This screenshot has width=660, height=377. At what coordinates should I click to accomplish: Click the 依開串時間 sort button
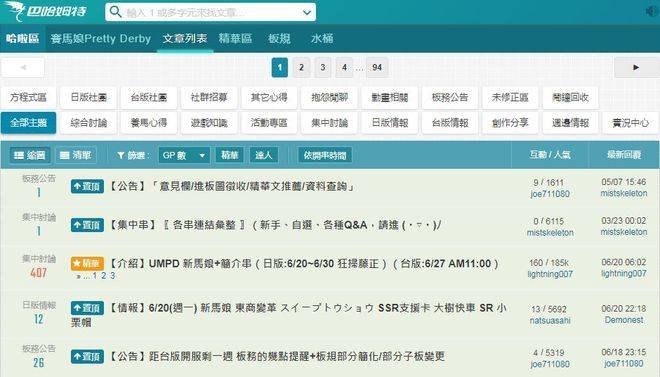tap(325, 155)
